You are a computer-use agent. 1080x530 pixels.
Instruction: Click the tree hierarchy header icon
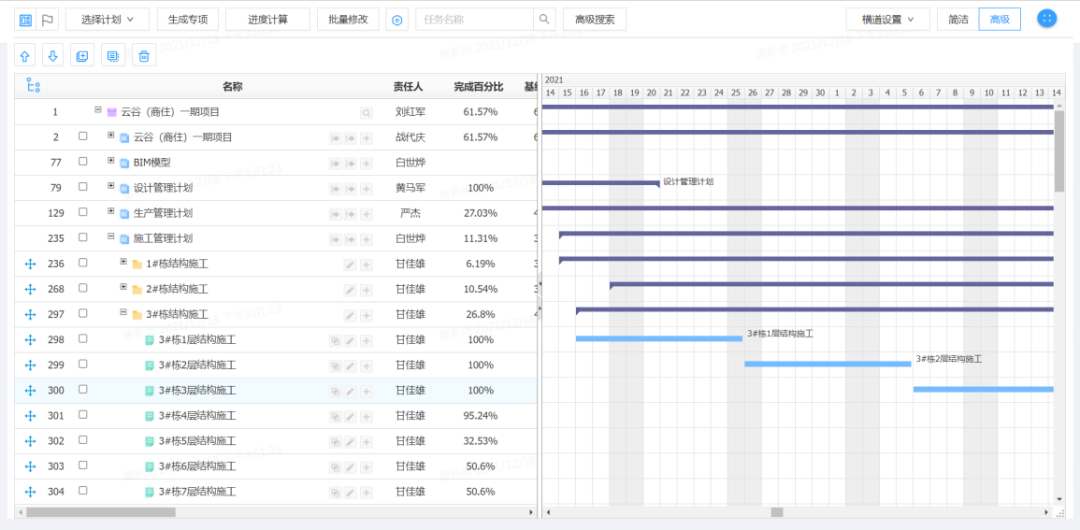pyautogui.click(x=32, y=86)
